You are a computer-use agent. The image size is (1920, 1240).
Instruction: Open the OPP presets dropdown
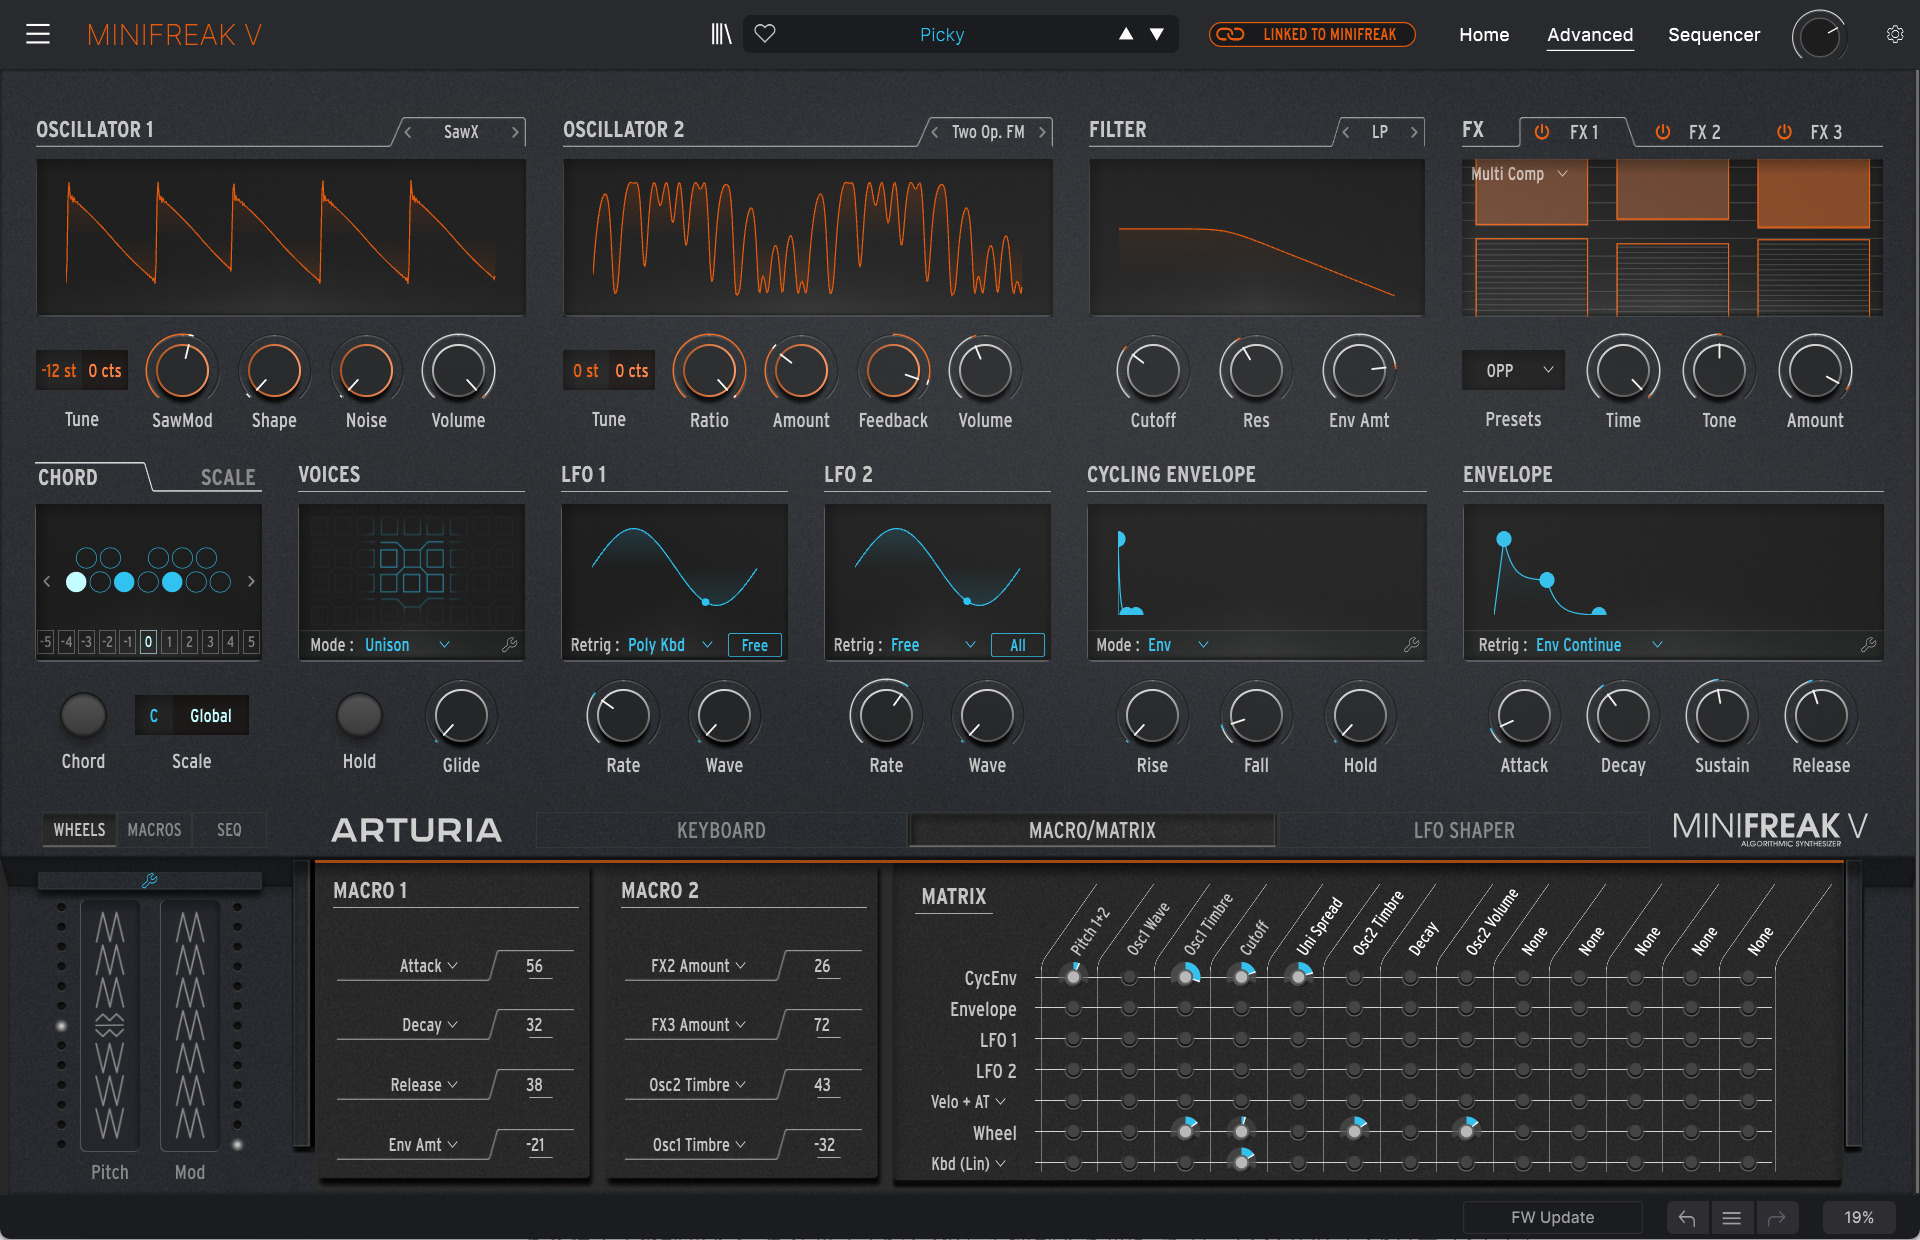[1513, 370]
